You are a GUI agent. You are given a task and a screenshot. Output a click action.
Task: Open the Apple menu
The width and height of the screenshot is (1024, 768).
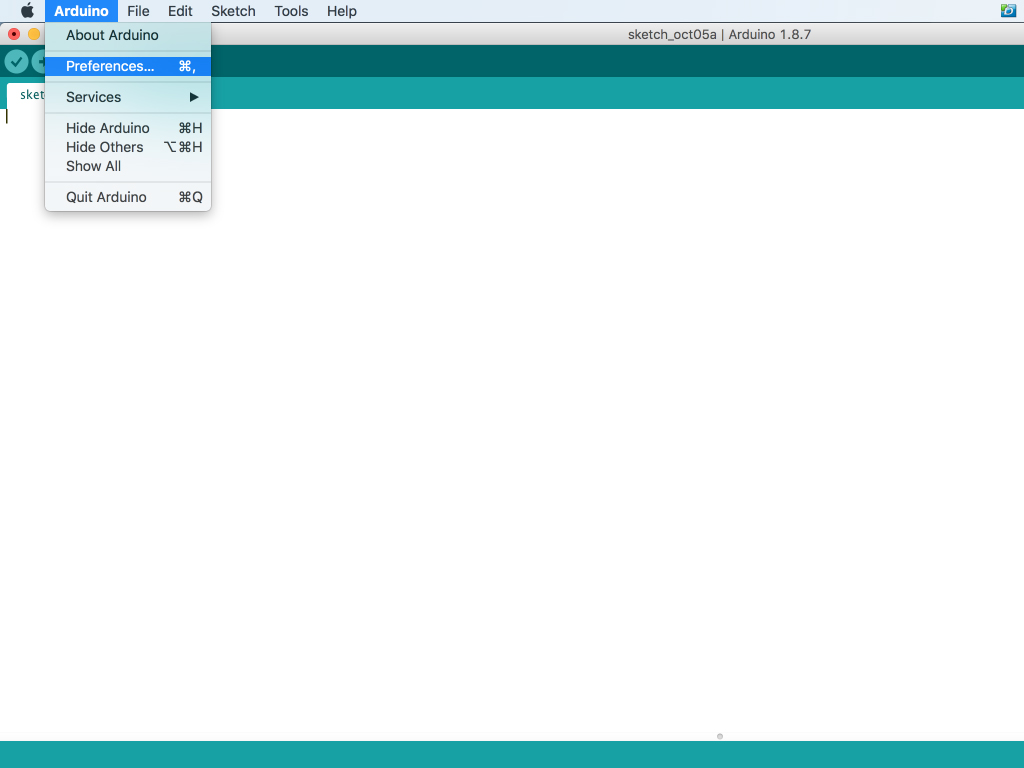(27, 11)
